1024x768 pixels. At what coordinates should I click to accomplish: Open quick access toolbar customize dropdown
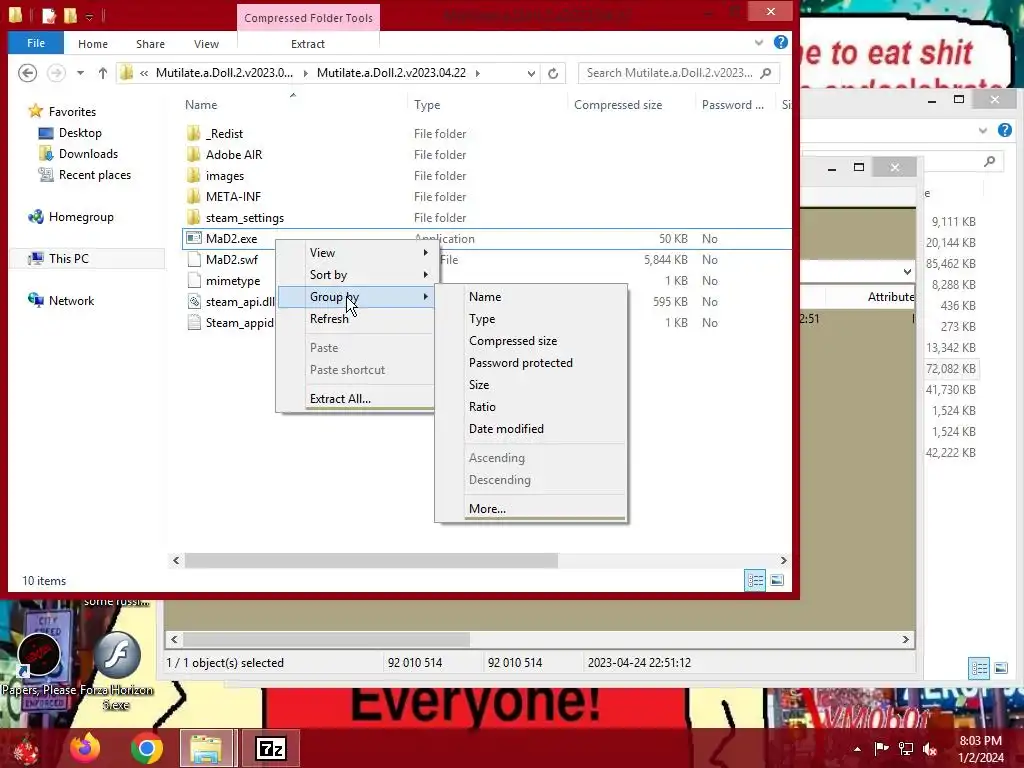point(89,16)
